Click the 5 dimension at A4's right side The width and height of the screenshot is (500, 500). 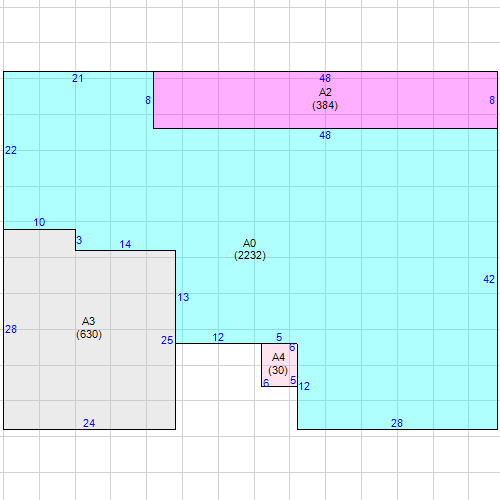pos(293,380)
